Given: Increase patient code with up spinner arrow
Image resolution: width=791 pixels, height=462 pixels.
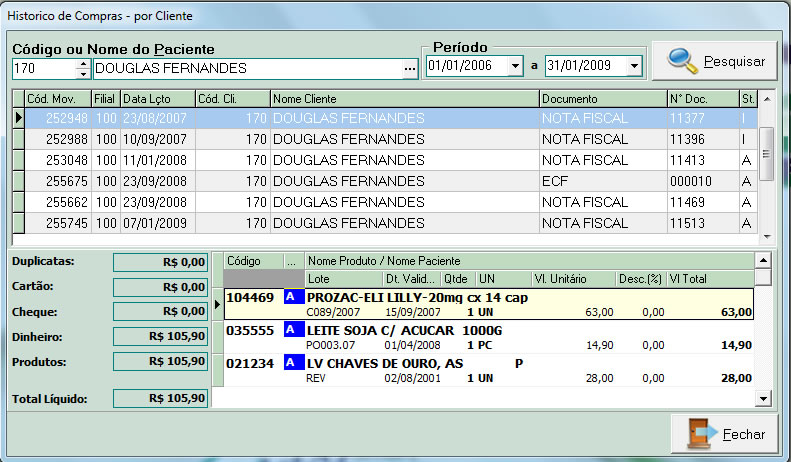Looking at the screenshot, I should pos(83,64).
